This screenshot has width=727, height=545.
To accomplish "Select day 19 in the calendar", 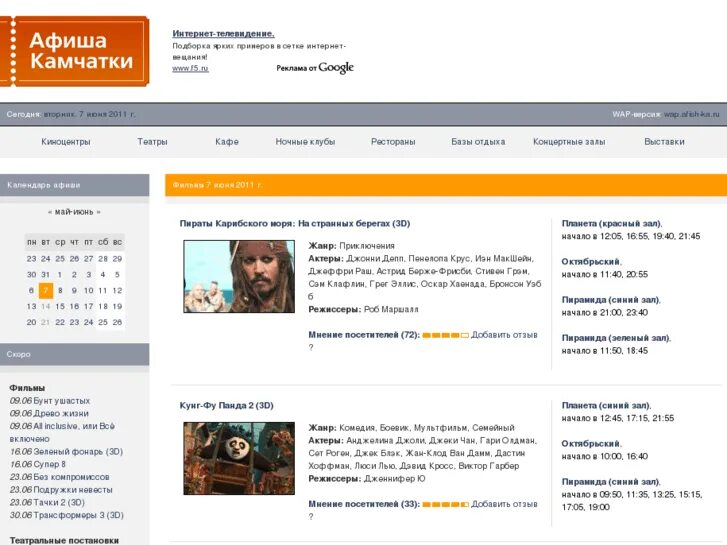I will (x=117, y=306).
